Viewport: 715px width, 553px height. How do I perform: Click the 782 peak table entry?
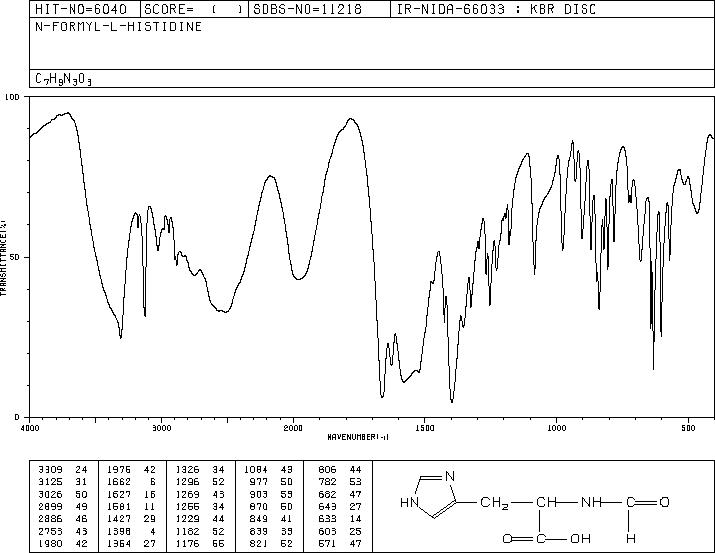[x=340, y=482]
